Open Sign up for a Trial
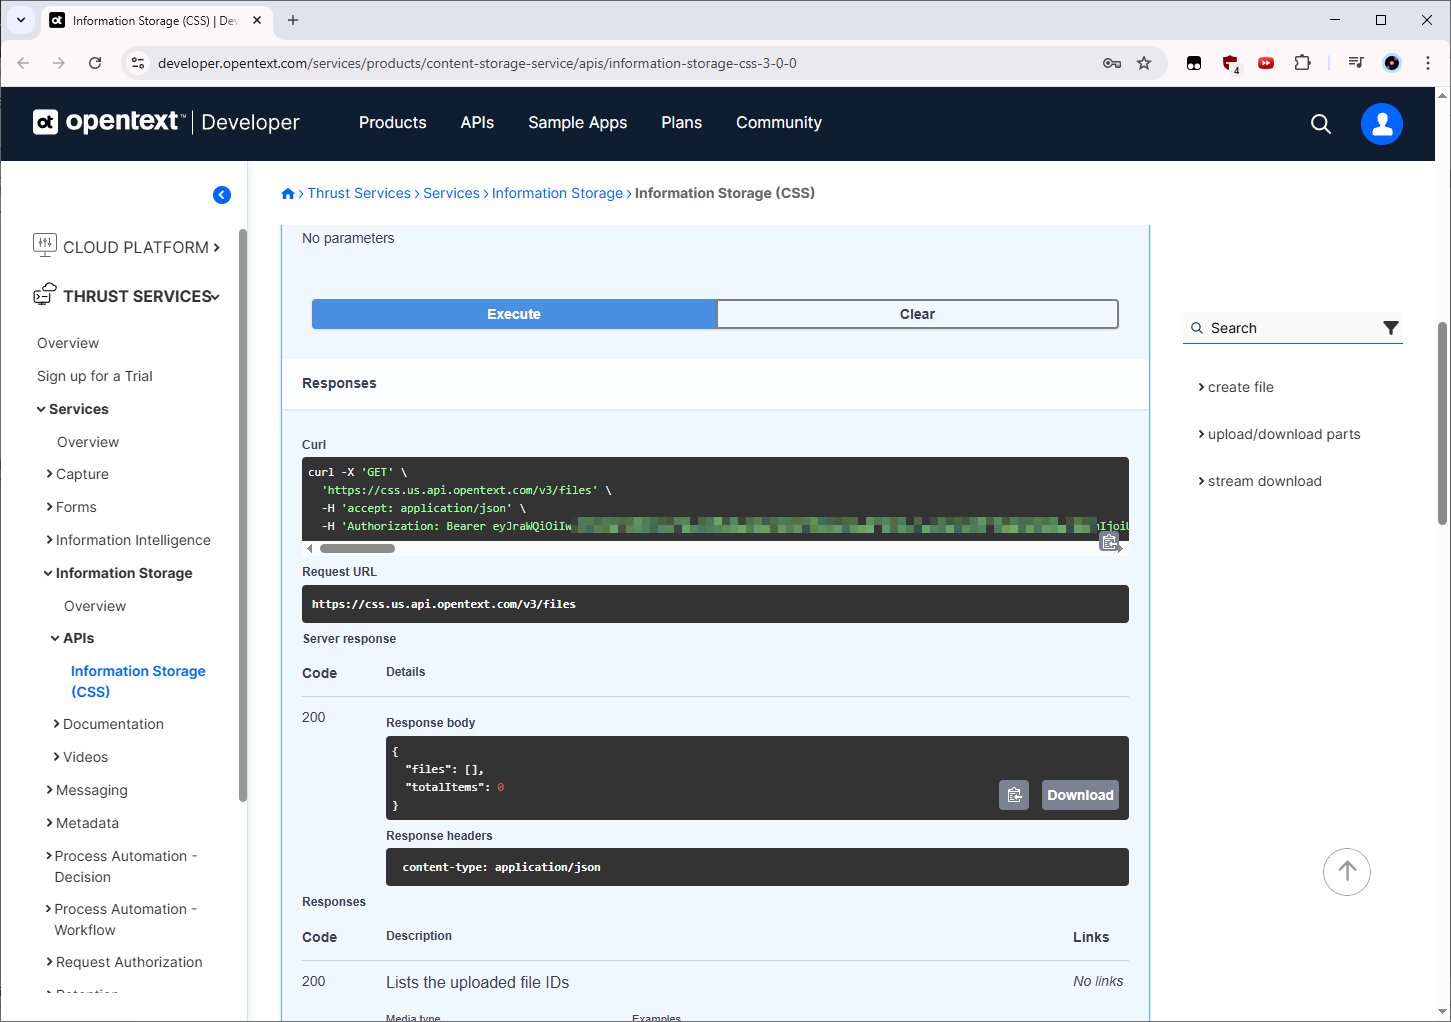Viewport: 1451px width, 1022px height. (95, 376)
